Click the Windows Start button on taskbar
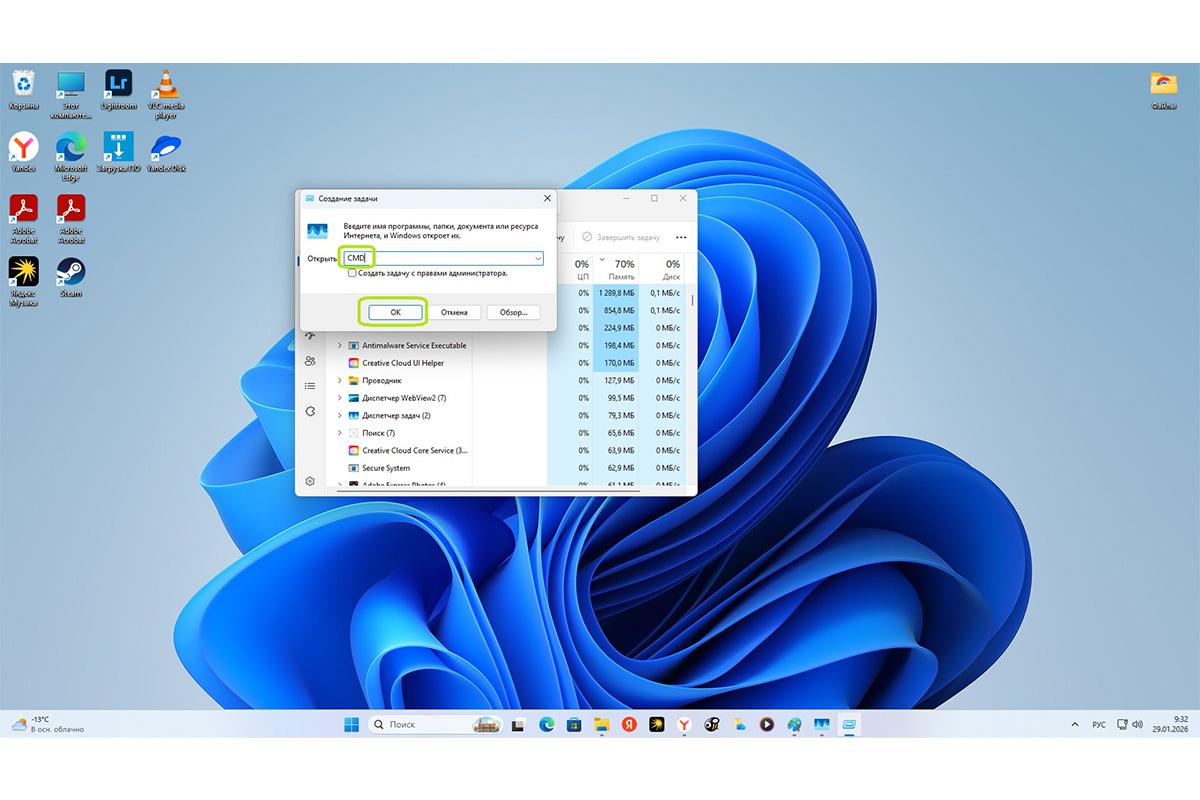 point(351,724)
